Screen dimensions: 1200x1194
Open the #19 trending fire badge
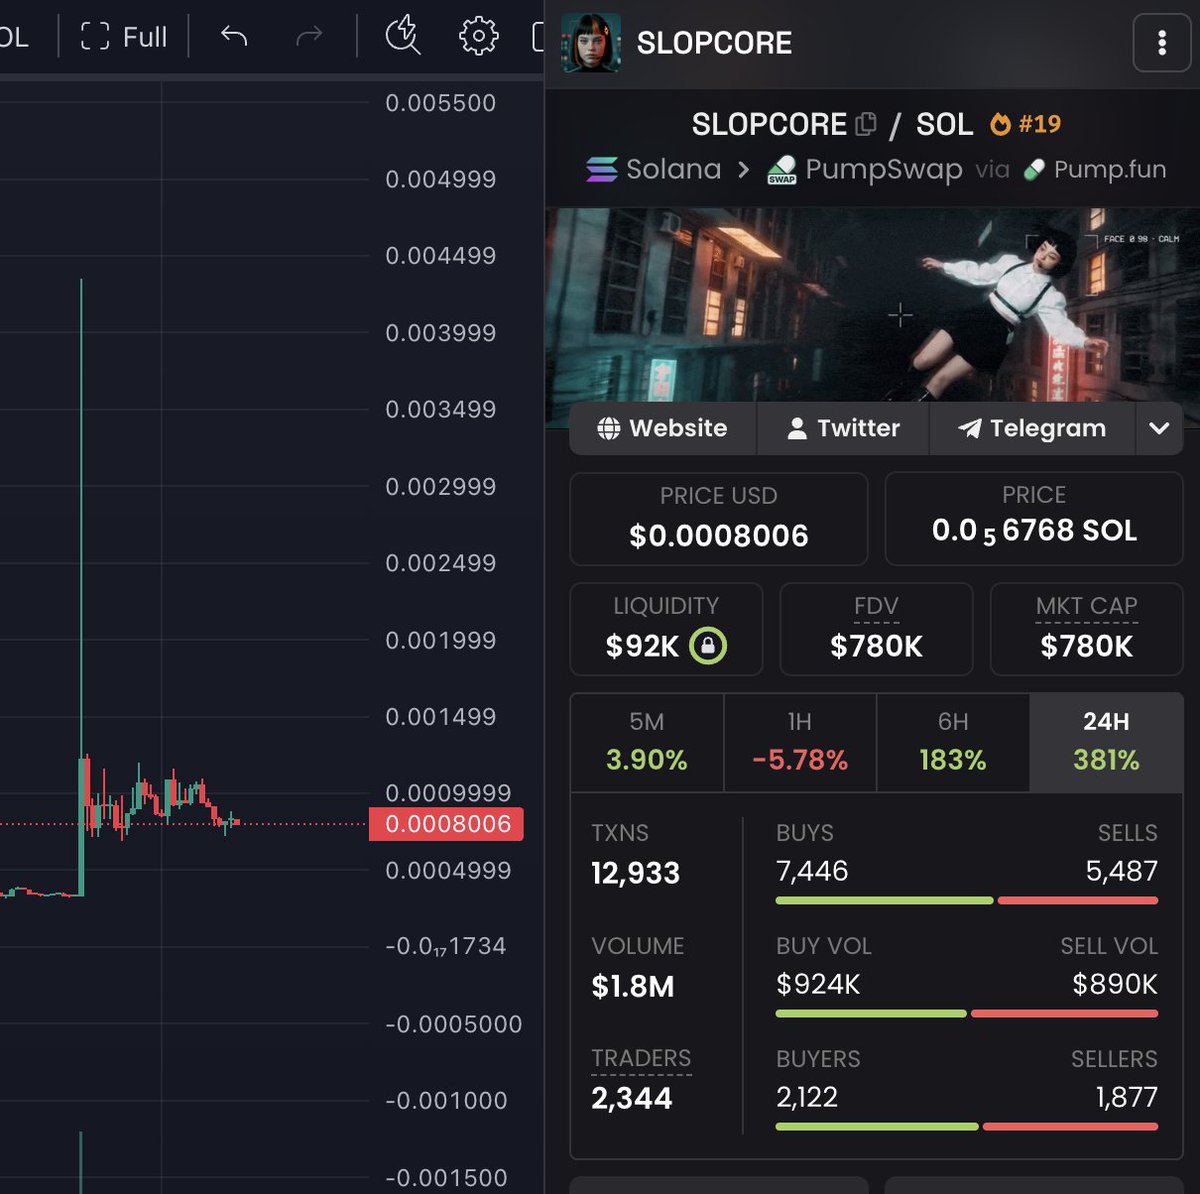1025,124
